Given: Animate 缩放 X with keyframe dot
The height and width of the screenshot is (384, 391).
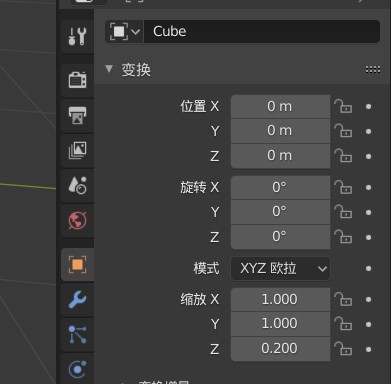Looking at the screenshot, I should point(368,300).
